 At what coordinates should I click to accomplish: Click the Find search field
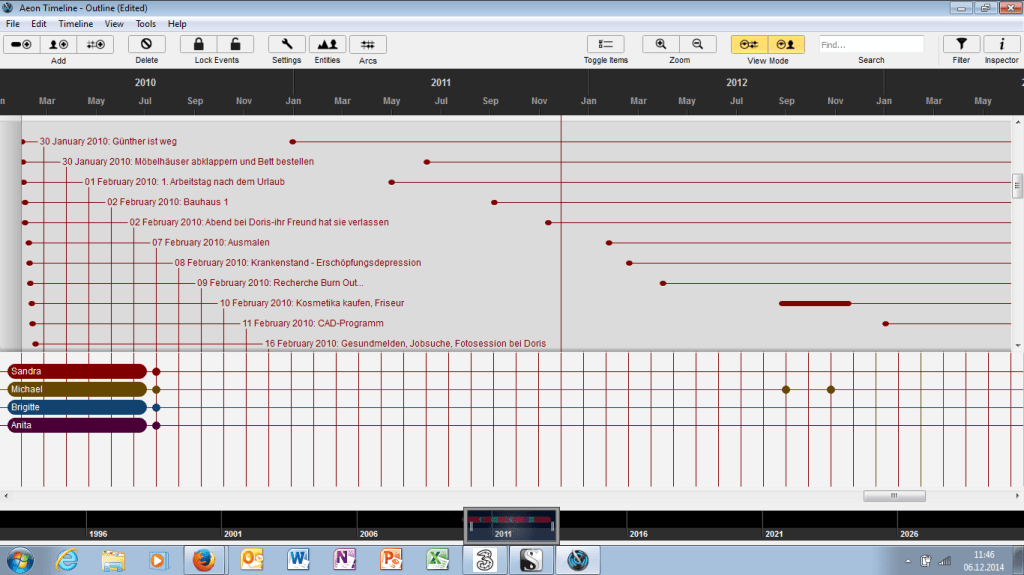tap(870, 44)
